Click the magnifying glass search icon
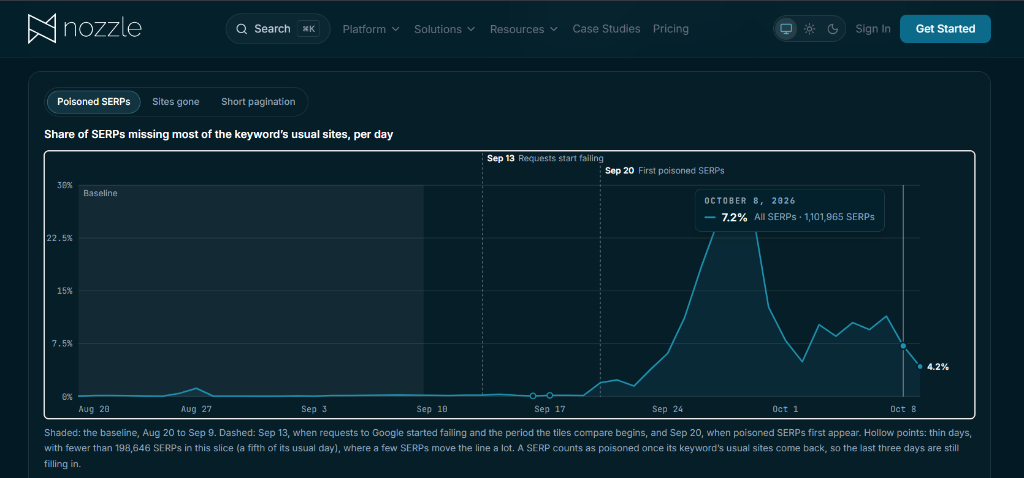The width and height of the screenshot is (1024, 478). (x=242, y=29)
